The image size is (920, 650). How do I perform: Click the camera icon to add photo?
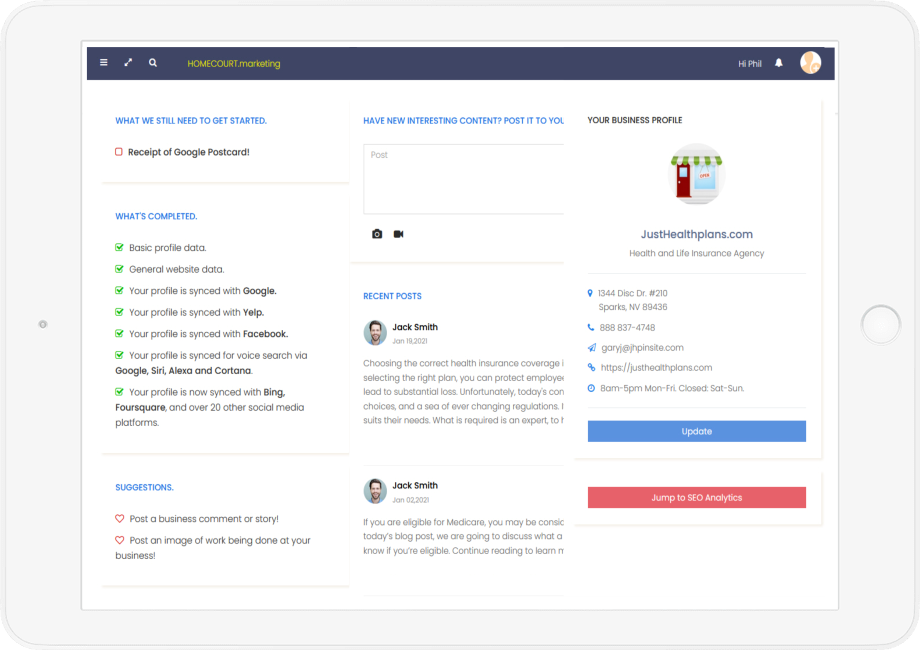[377, 234]
